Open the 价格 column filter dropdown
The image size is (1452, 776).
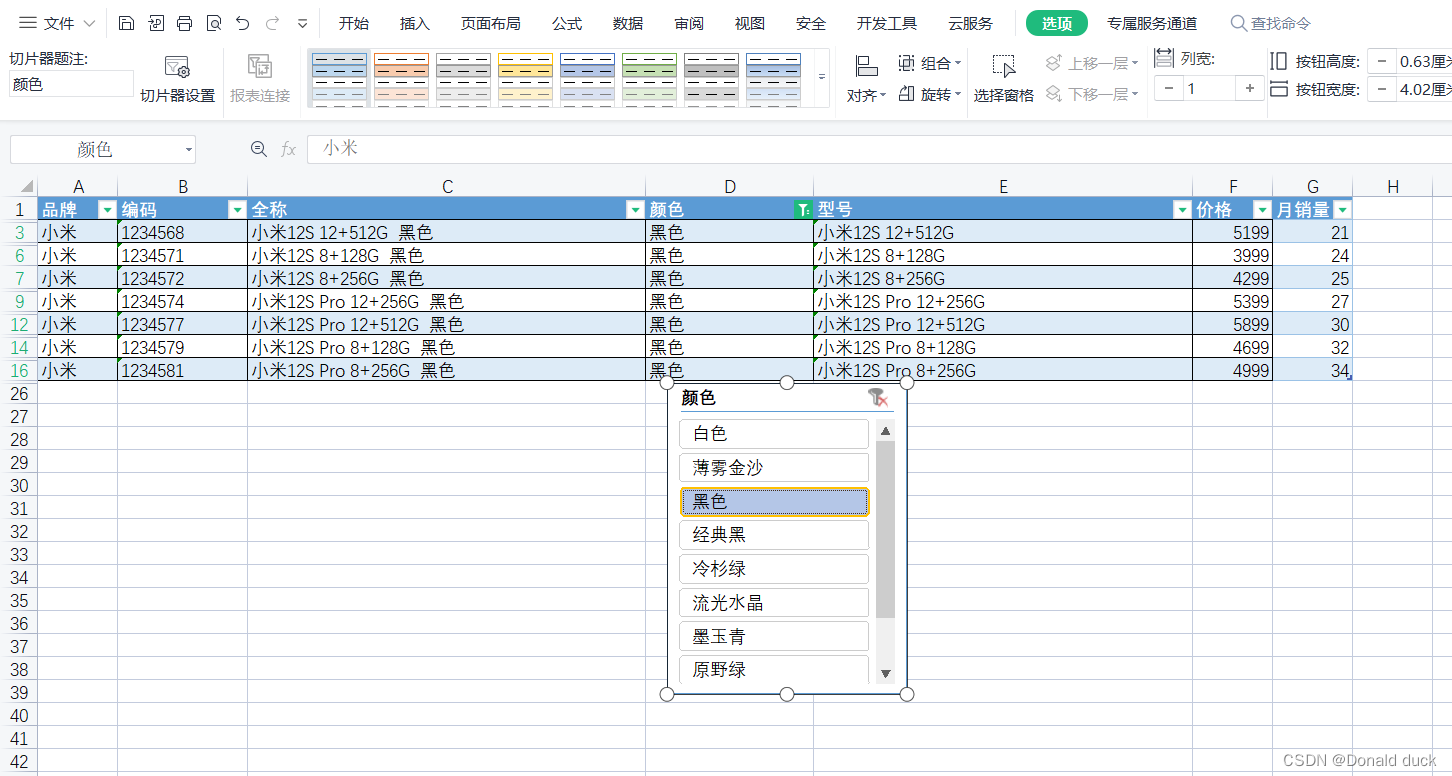(1262, 210)
